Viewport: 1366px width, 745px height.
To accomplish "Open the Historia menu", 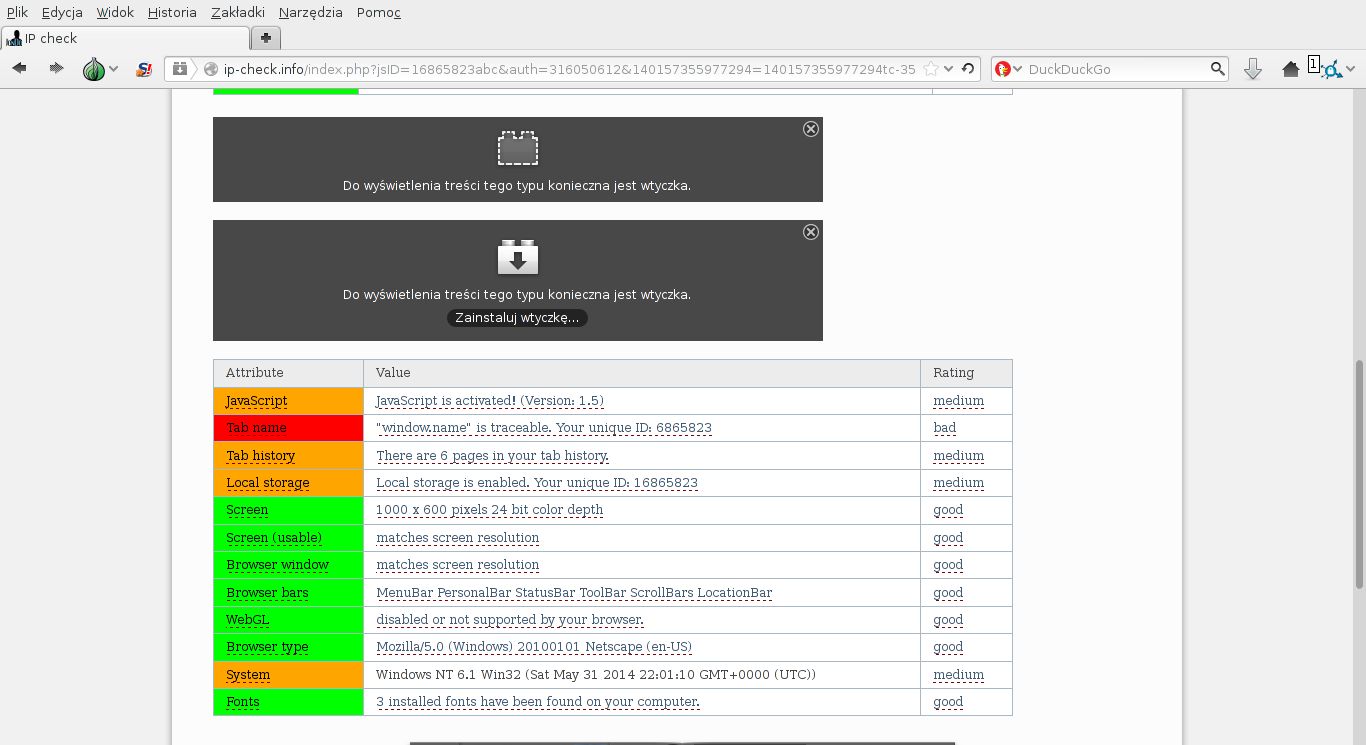I will 172,12.
